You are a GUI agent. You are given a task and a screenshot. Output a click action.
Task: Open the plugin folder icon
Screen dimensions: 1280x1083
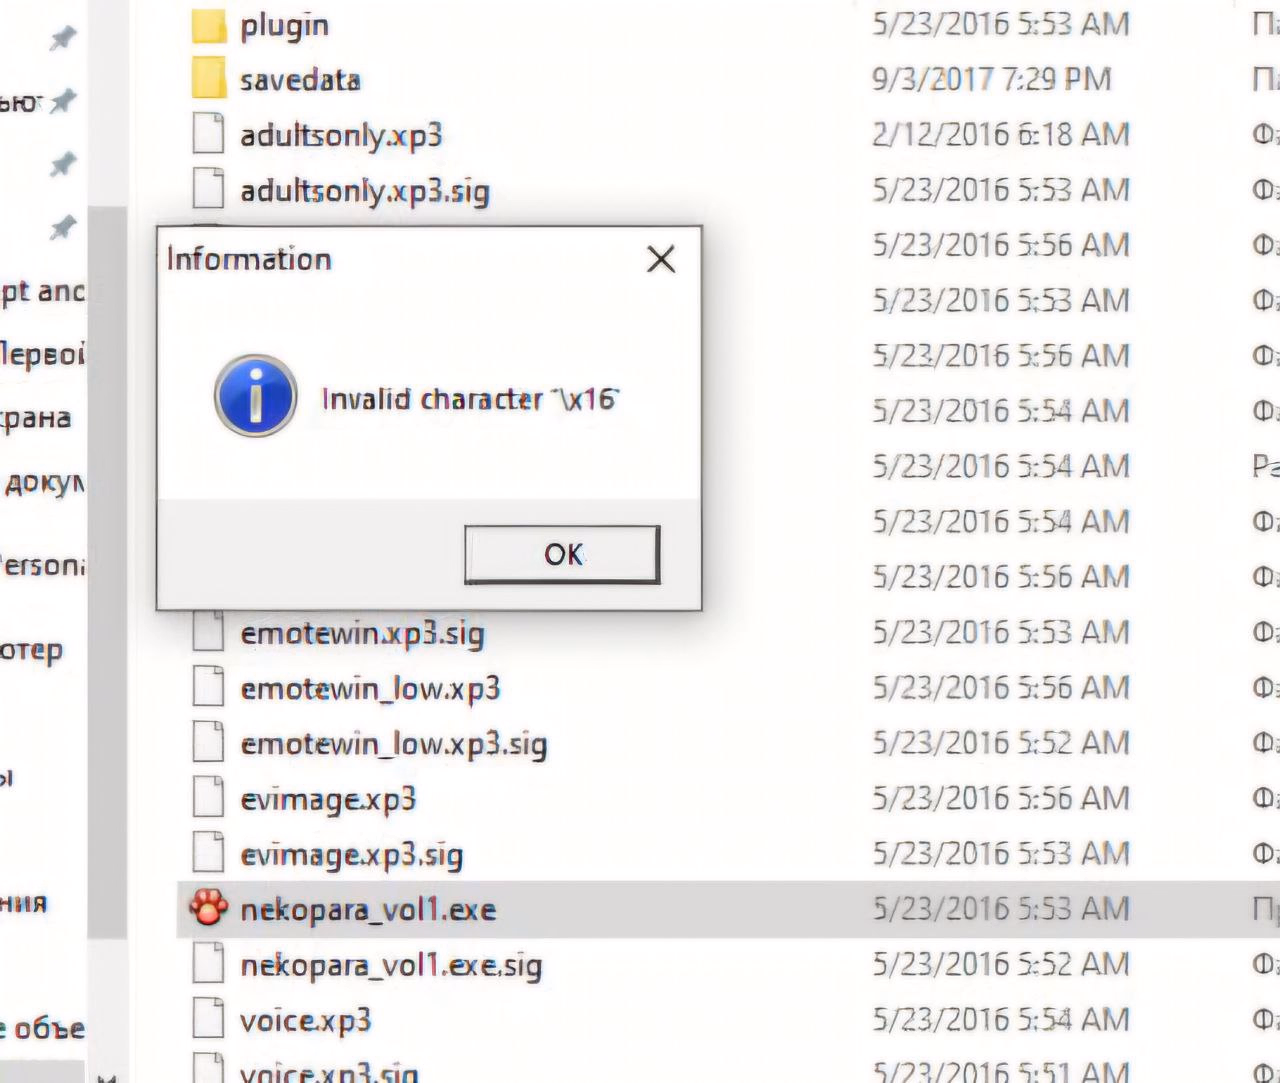pos(208,26)
